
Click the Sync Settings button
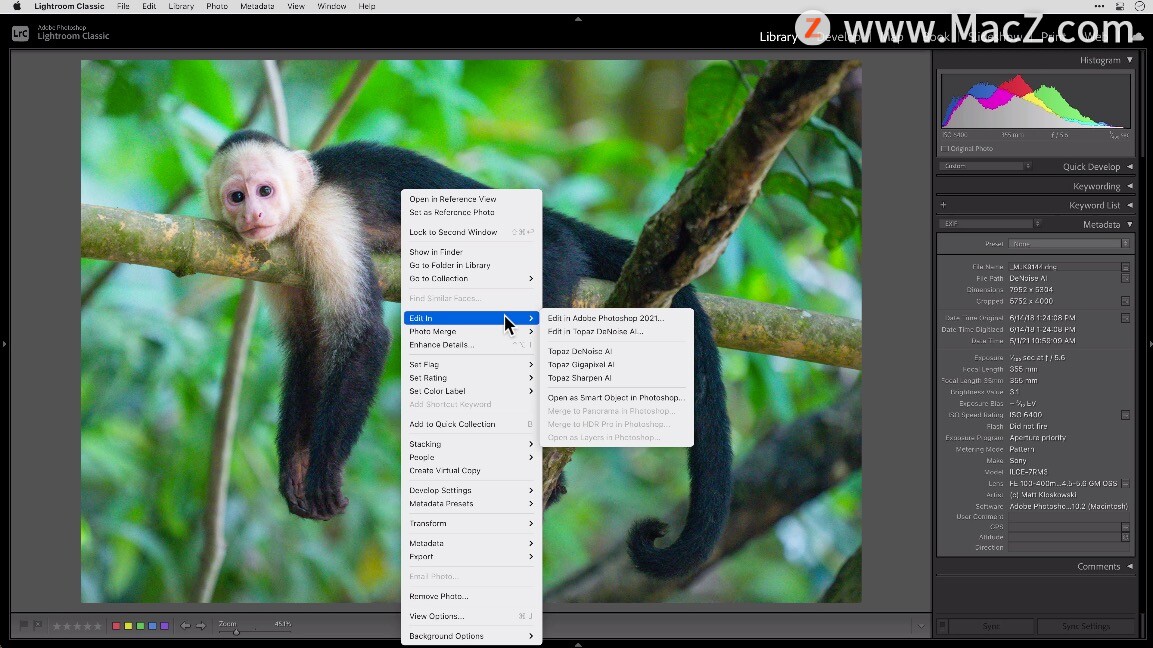click(x=1085, y=626)
